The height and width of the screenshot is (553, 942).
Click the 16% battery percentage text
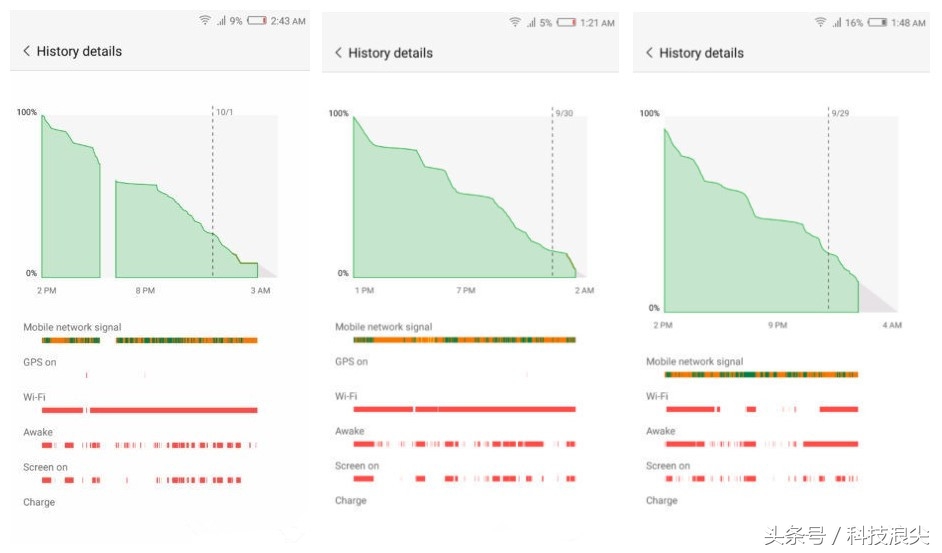coord(854,22)
